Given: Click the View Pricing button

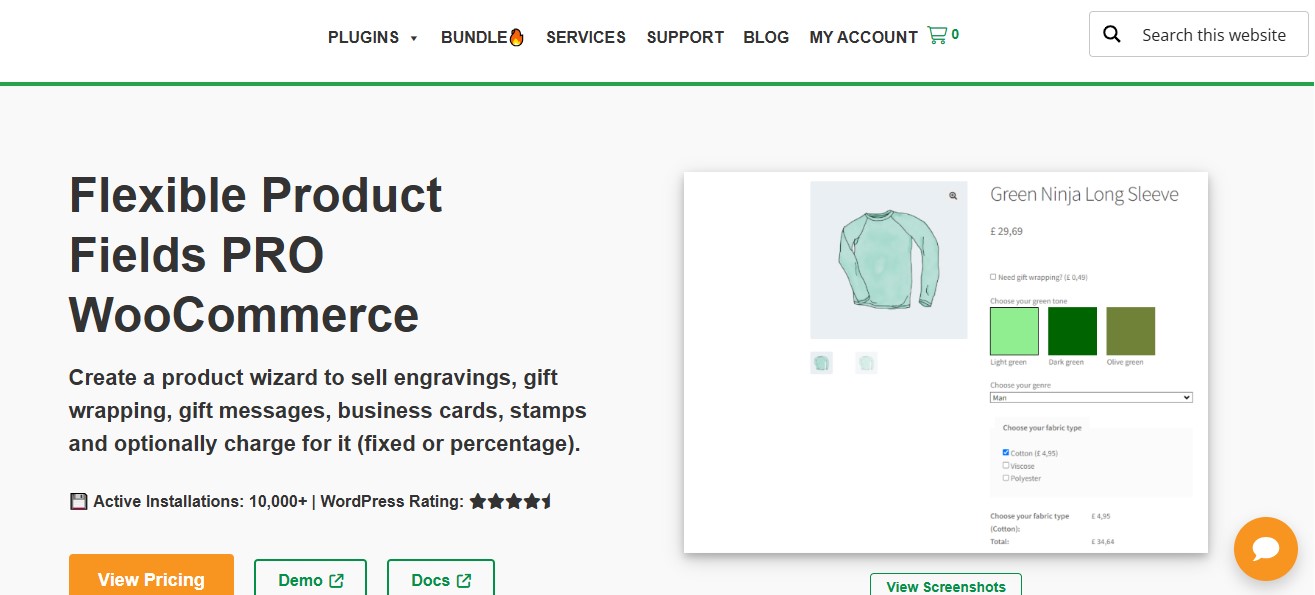Looking at the screenshot, I should [151, 579].
